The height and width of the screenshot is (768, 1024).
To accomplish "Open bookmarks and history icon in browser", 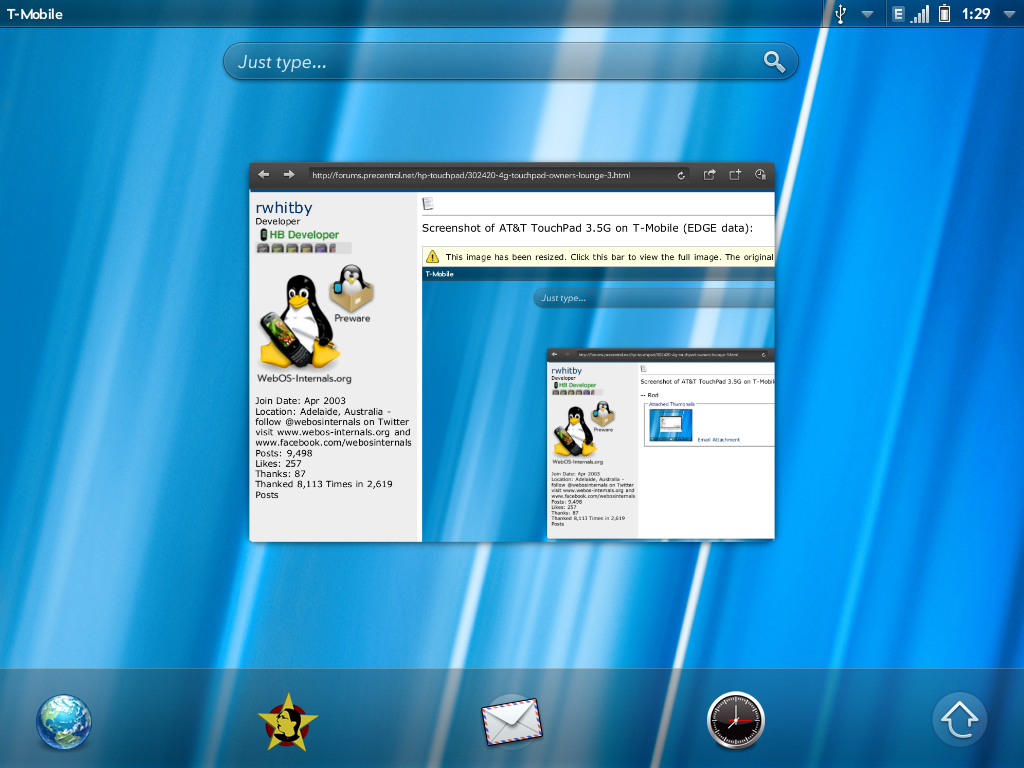I will pyautogui.click(x=761, y=174).
